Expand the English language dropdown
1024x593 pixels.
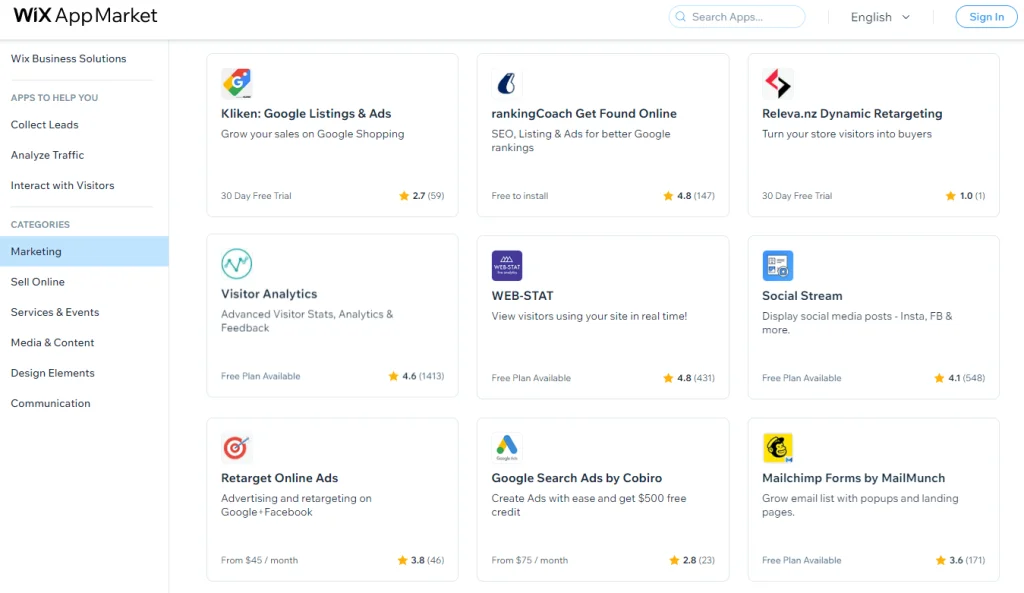click(x=880, y=17)
